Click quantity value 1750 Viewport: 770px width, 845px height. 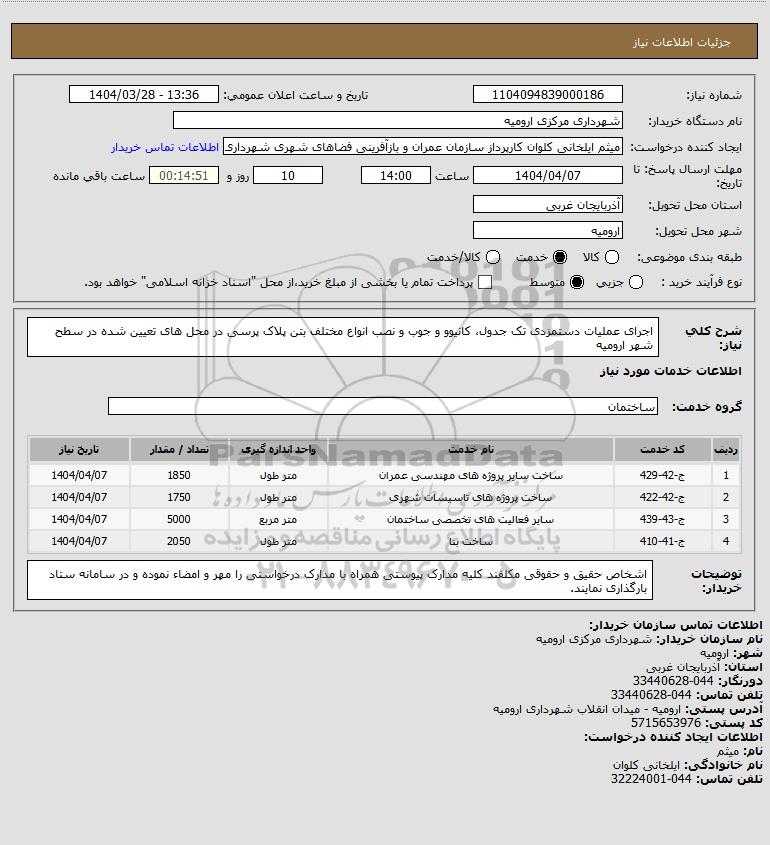[179, 497]
